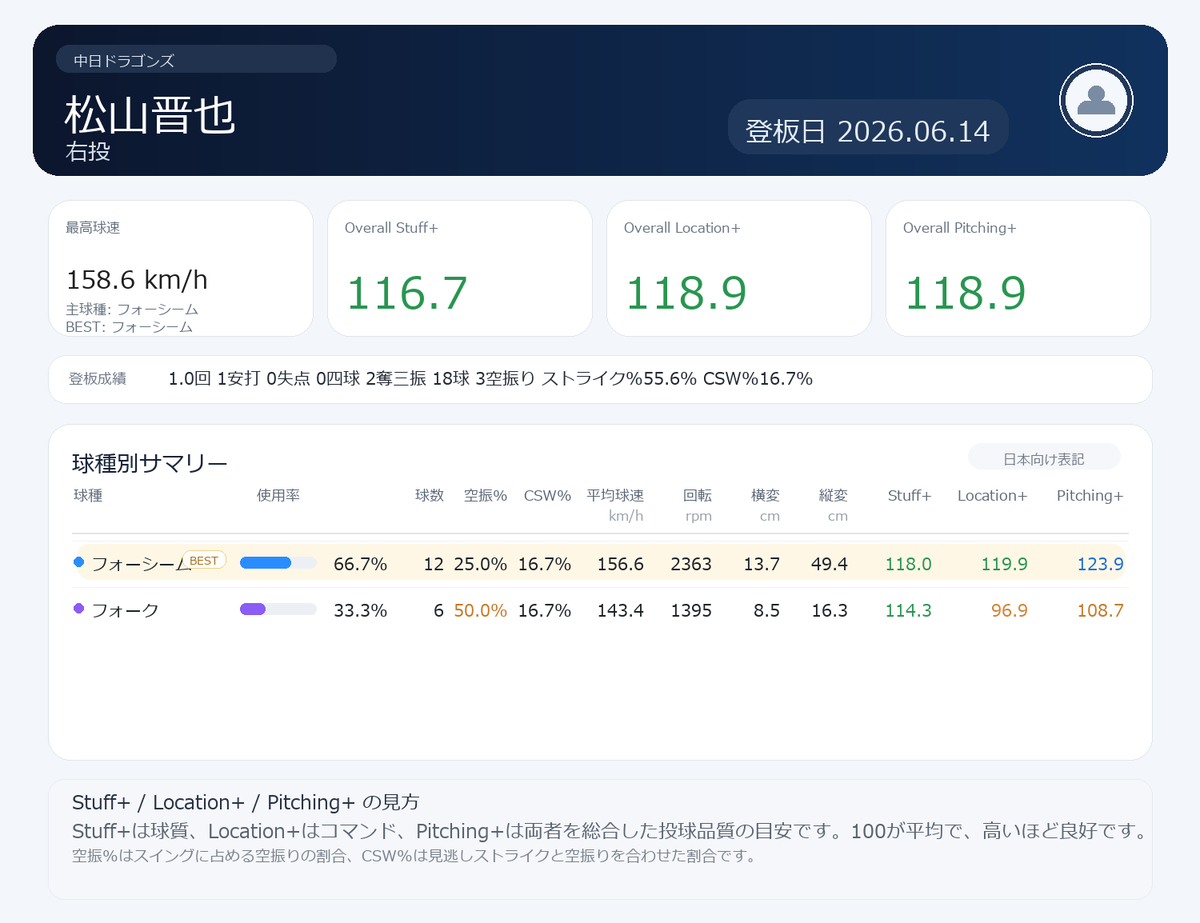
Task: Click the 156.6 average velocity cell
Action: [620, 564]
